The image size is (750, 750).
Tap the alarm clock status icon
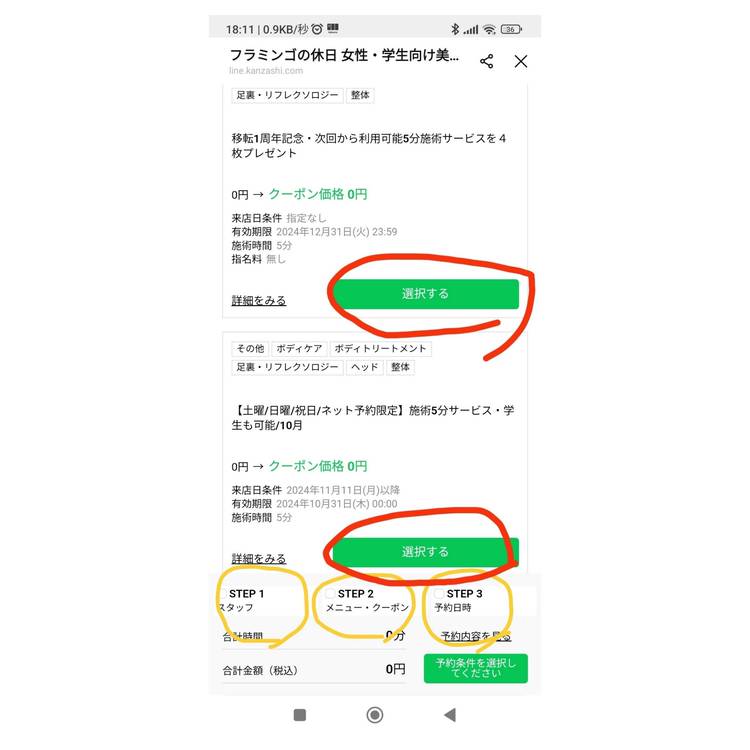point(317,29)
